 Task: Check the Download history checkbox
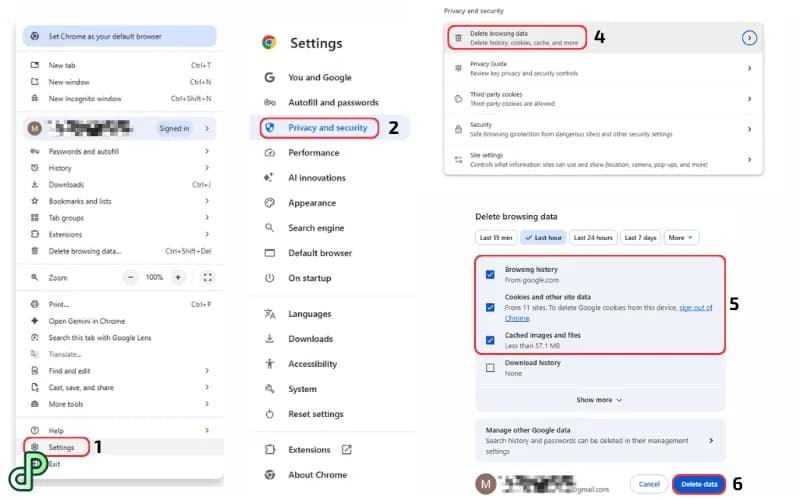tap(490, 368)
